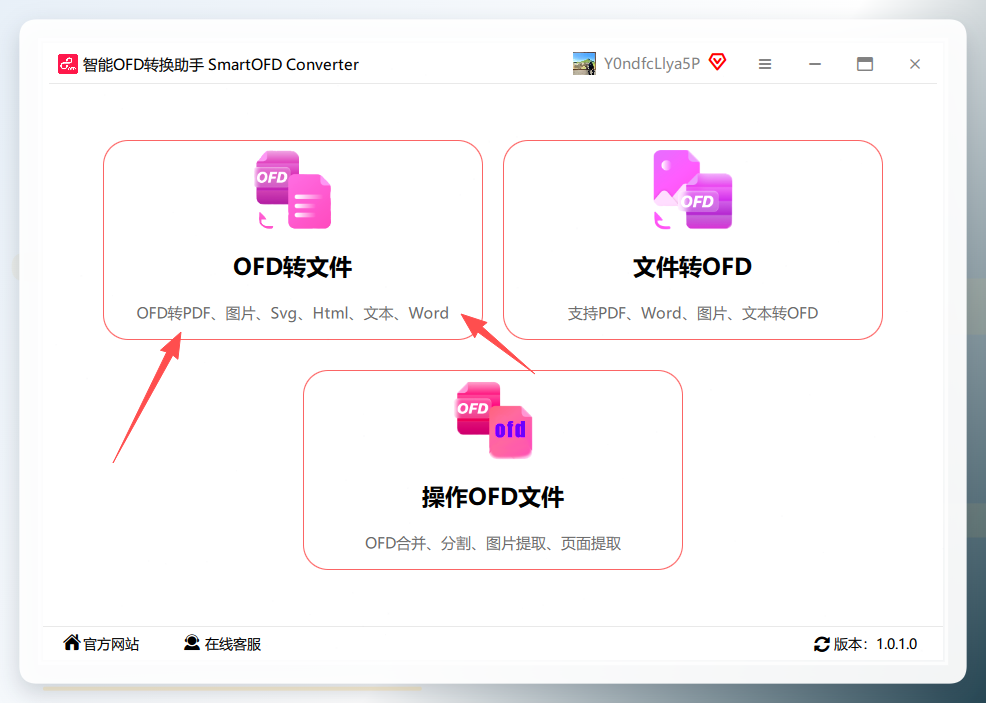
Task: Close the SmartOFD Converter window
Action: 915,64
